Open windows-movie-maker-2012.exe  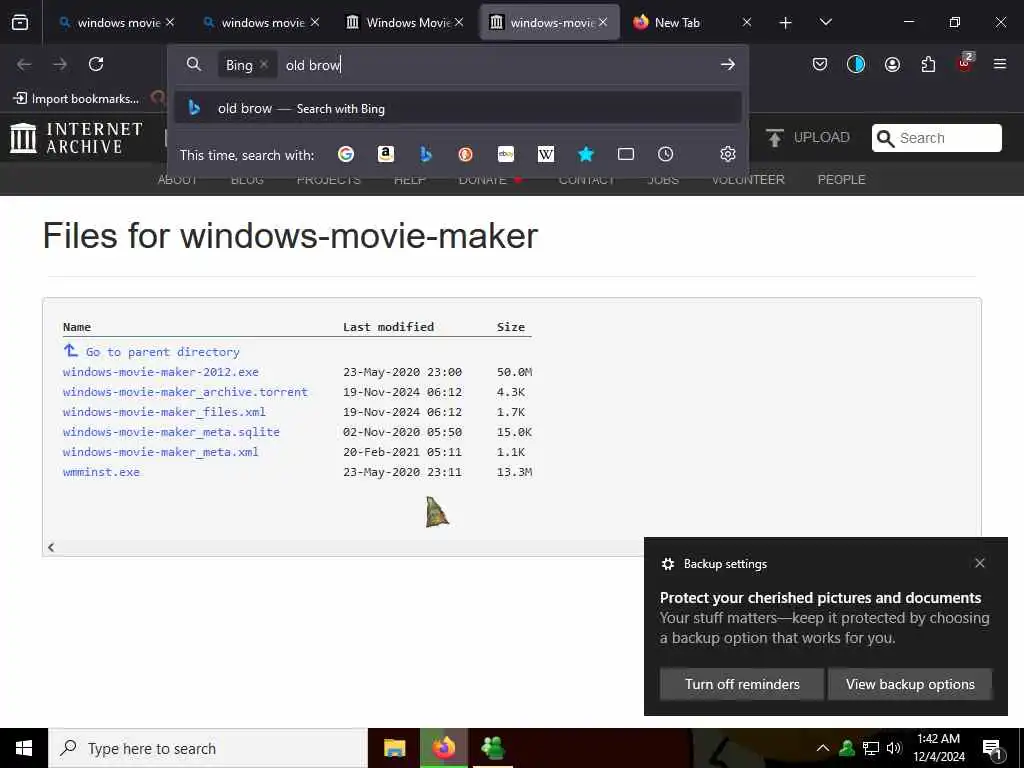pos(161,372)
